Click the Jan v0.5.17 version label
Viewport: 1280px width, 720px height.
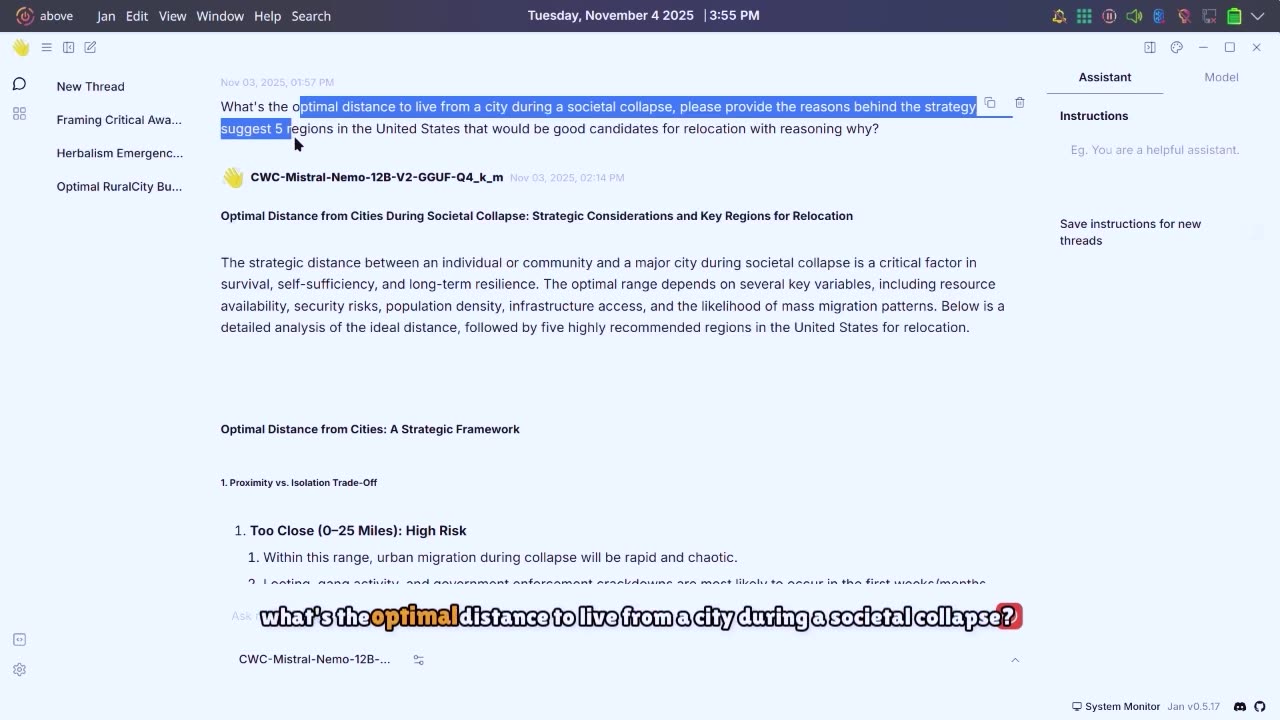coord(1194,706)
